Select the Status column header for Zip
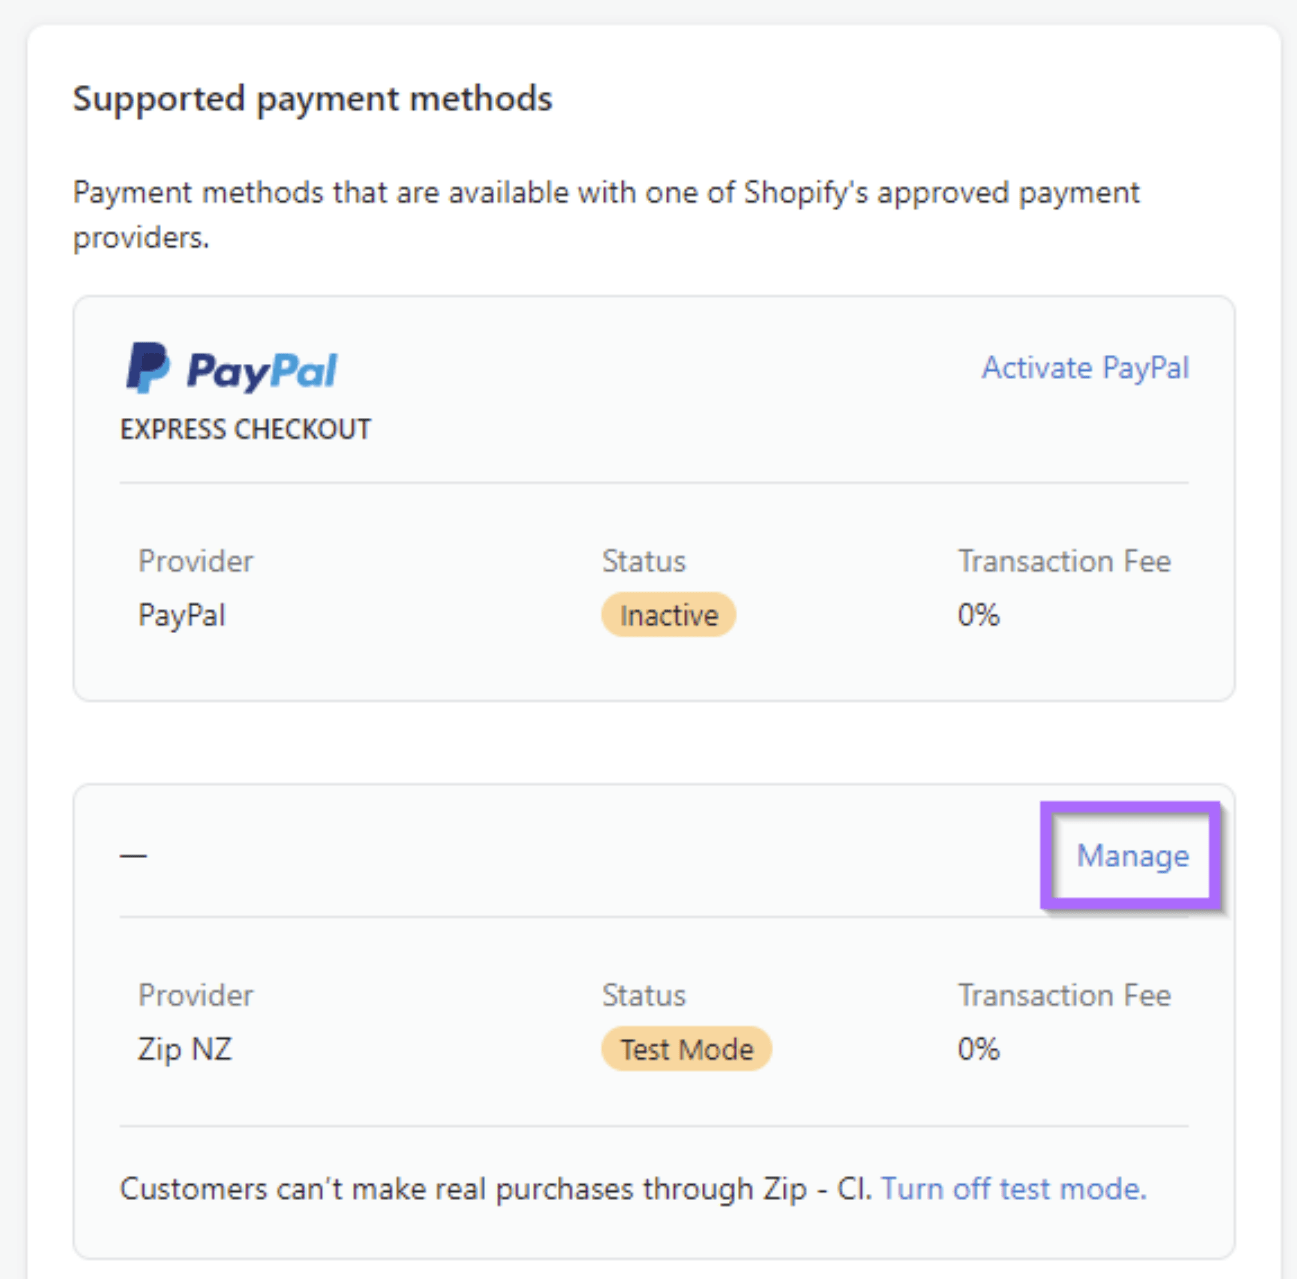This screenshot has height=1279, width=1297. click(x=643, y=995)
